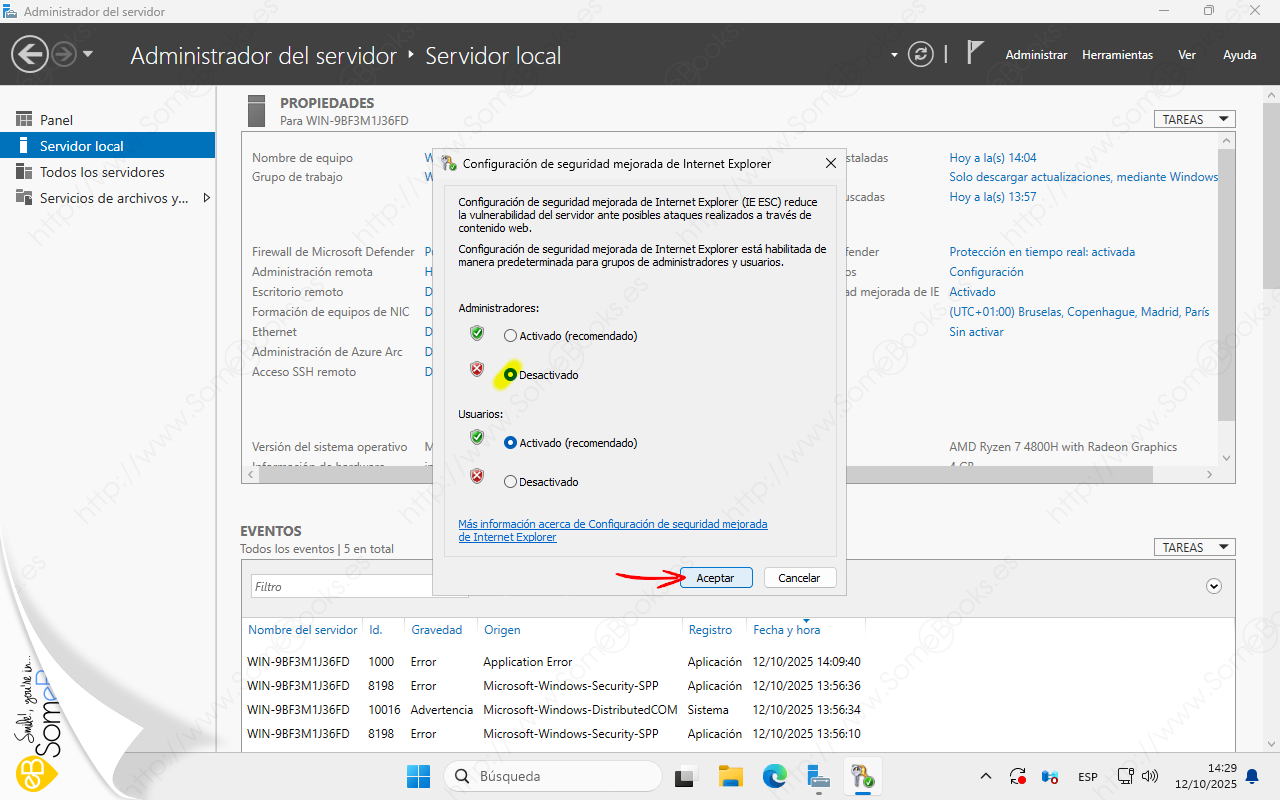Open the notifications flag icon
This screenshot has height=800, width=1280.
coord(975,54)
